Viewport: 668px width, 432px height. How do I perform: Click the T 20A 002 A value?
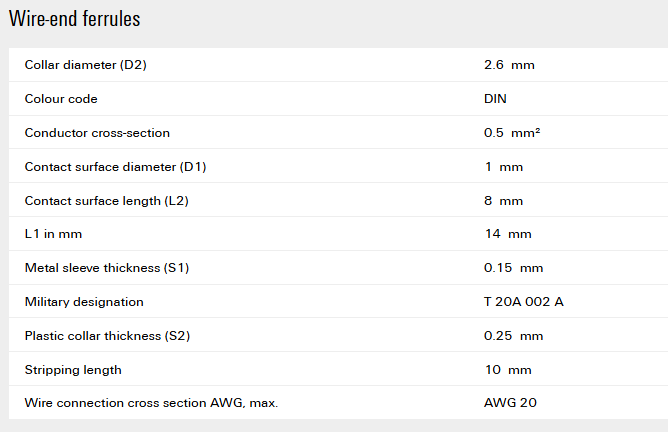tap(524, 302)
